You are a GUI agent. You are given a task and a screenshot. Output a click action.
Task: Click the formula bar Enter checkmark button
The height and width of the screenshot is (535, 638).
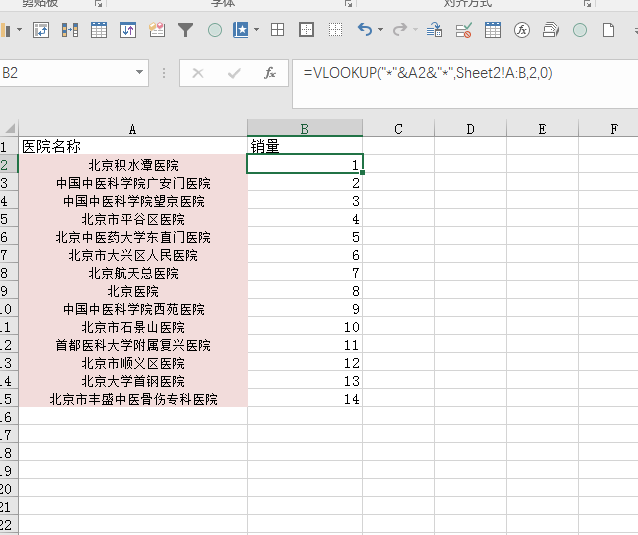234,73
